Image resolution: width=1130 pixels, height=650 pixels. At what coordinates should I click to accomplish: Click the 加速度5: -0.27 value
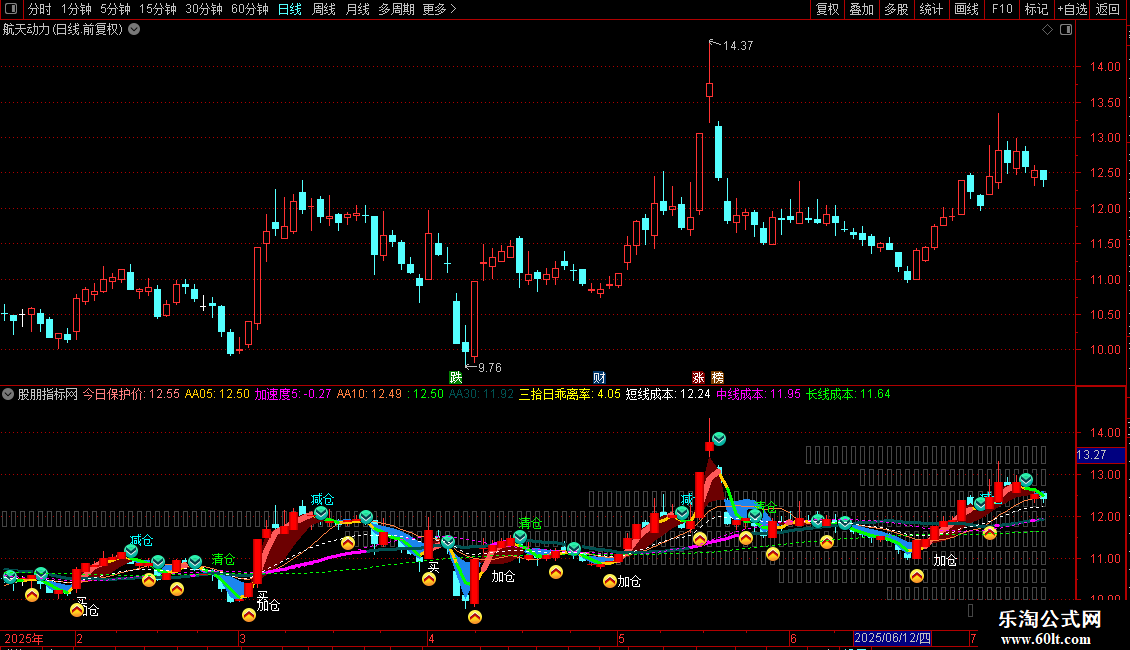click(293, 394)
